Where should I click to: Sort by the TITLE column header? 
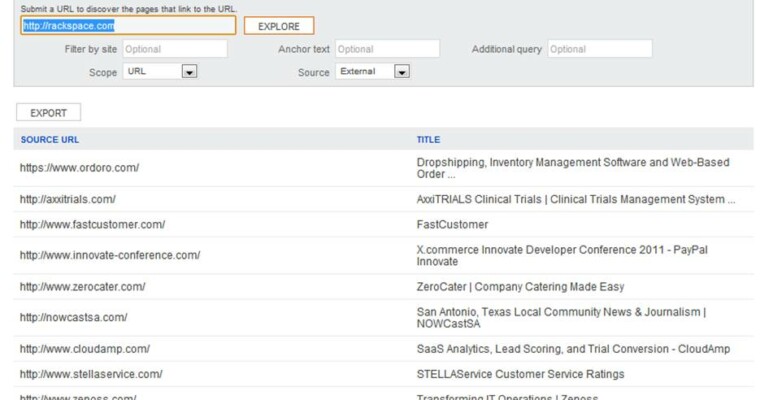click(x=428, y=140)
